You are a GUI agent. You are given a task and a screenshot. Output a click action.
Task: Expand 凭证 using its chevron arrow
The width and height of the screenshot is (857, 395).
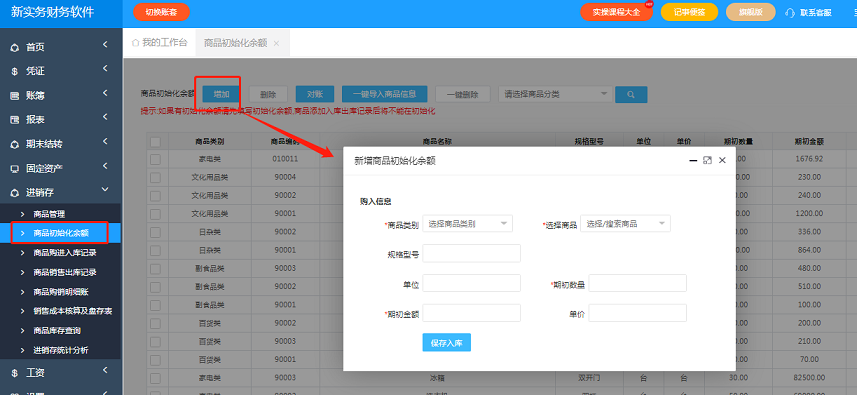click(x=105, y=69)
